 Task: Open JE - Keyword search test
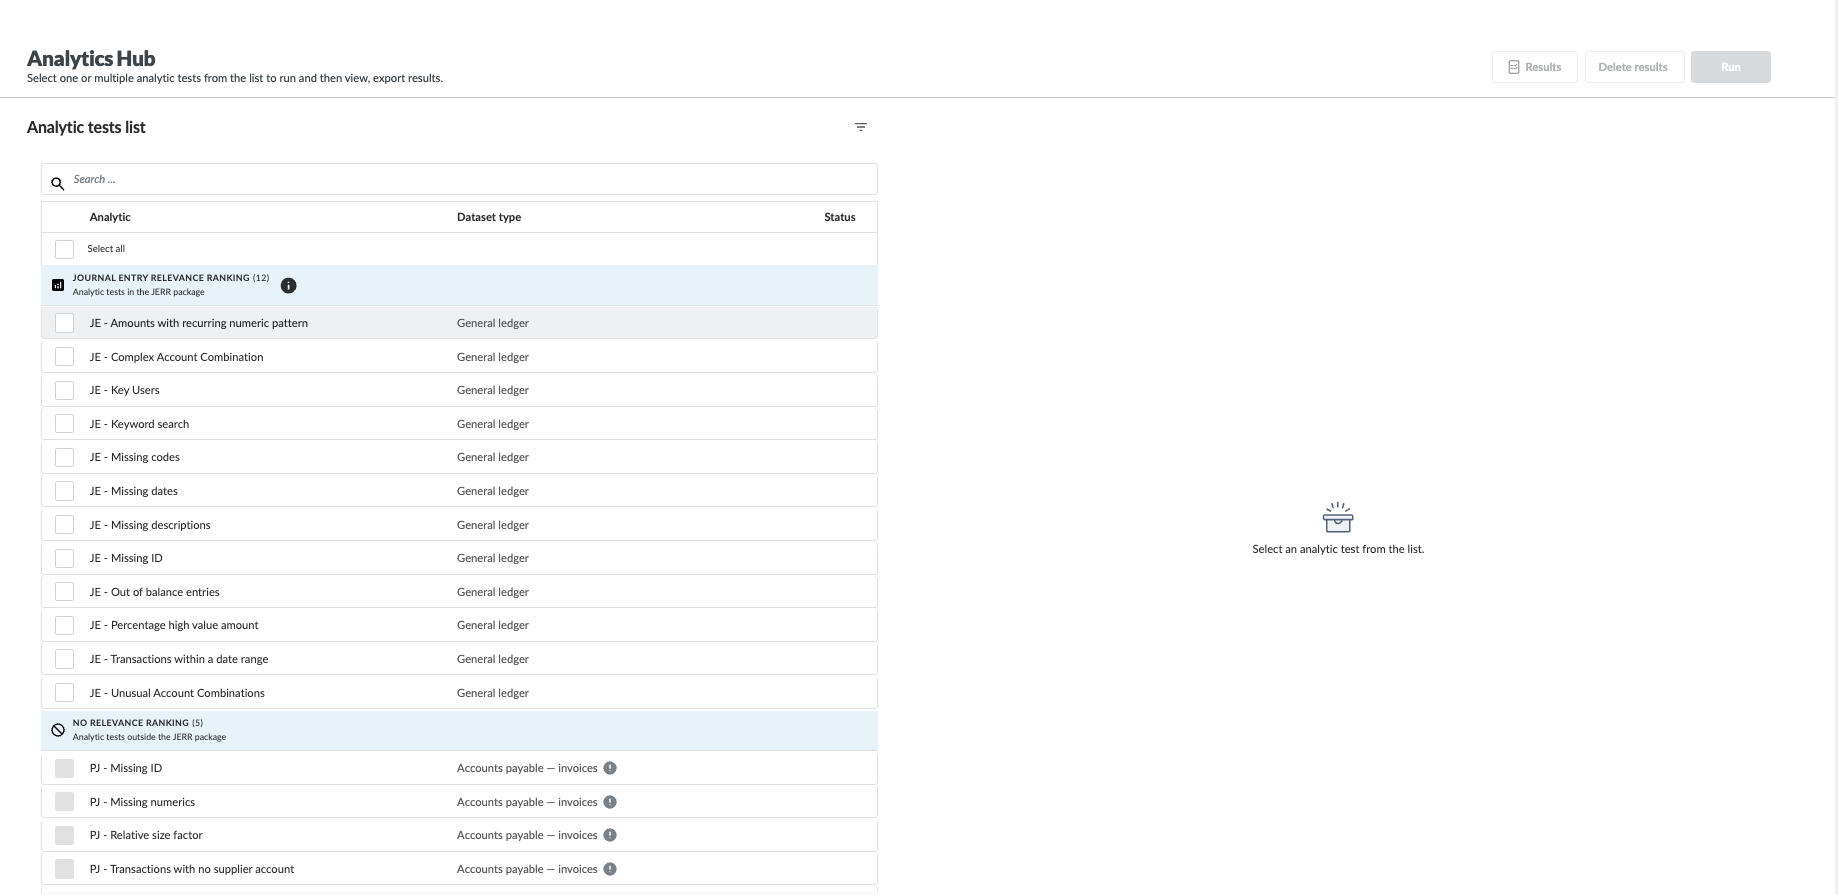pos(459,424)
